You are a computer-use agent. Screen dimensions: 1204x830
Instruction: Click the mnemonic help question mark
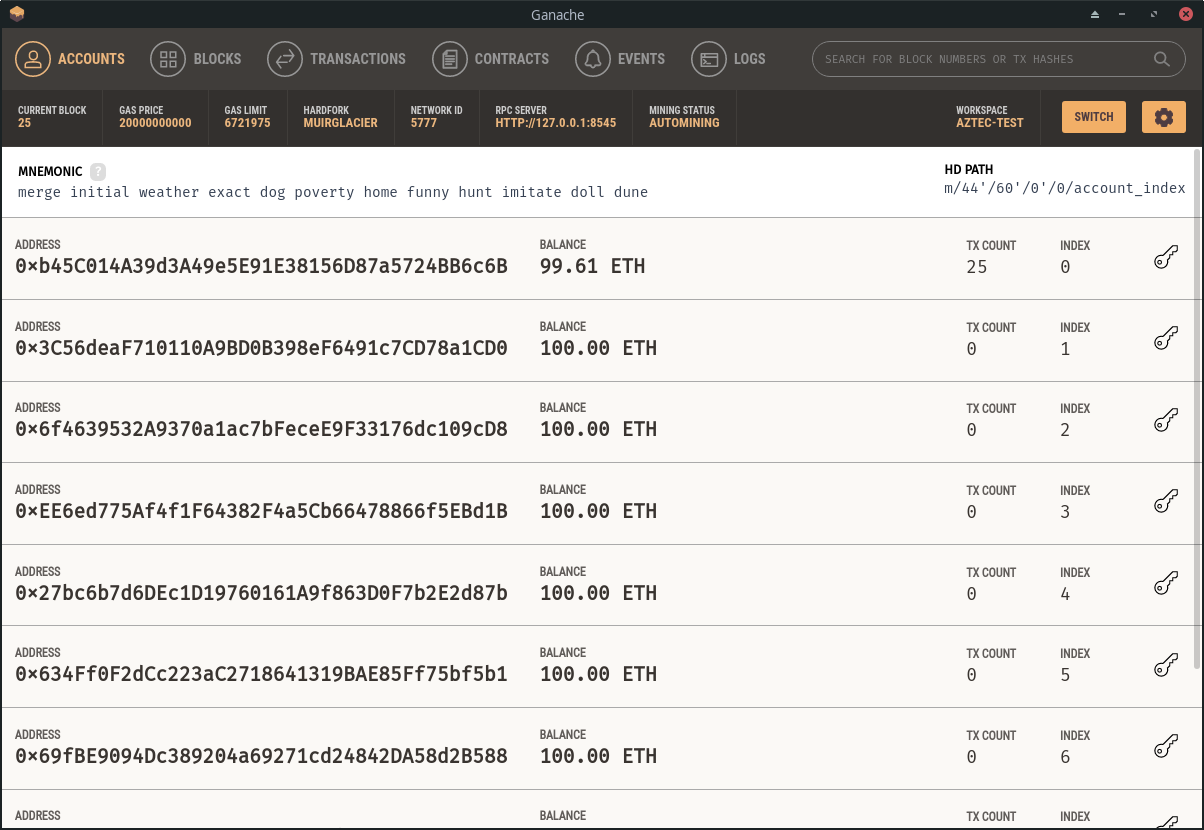coord(98,172)
